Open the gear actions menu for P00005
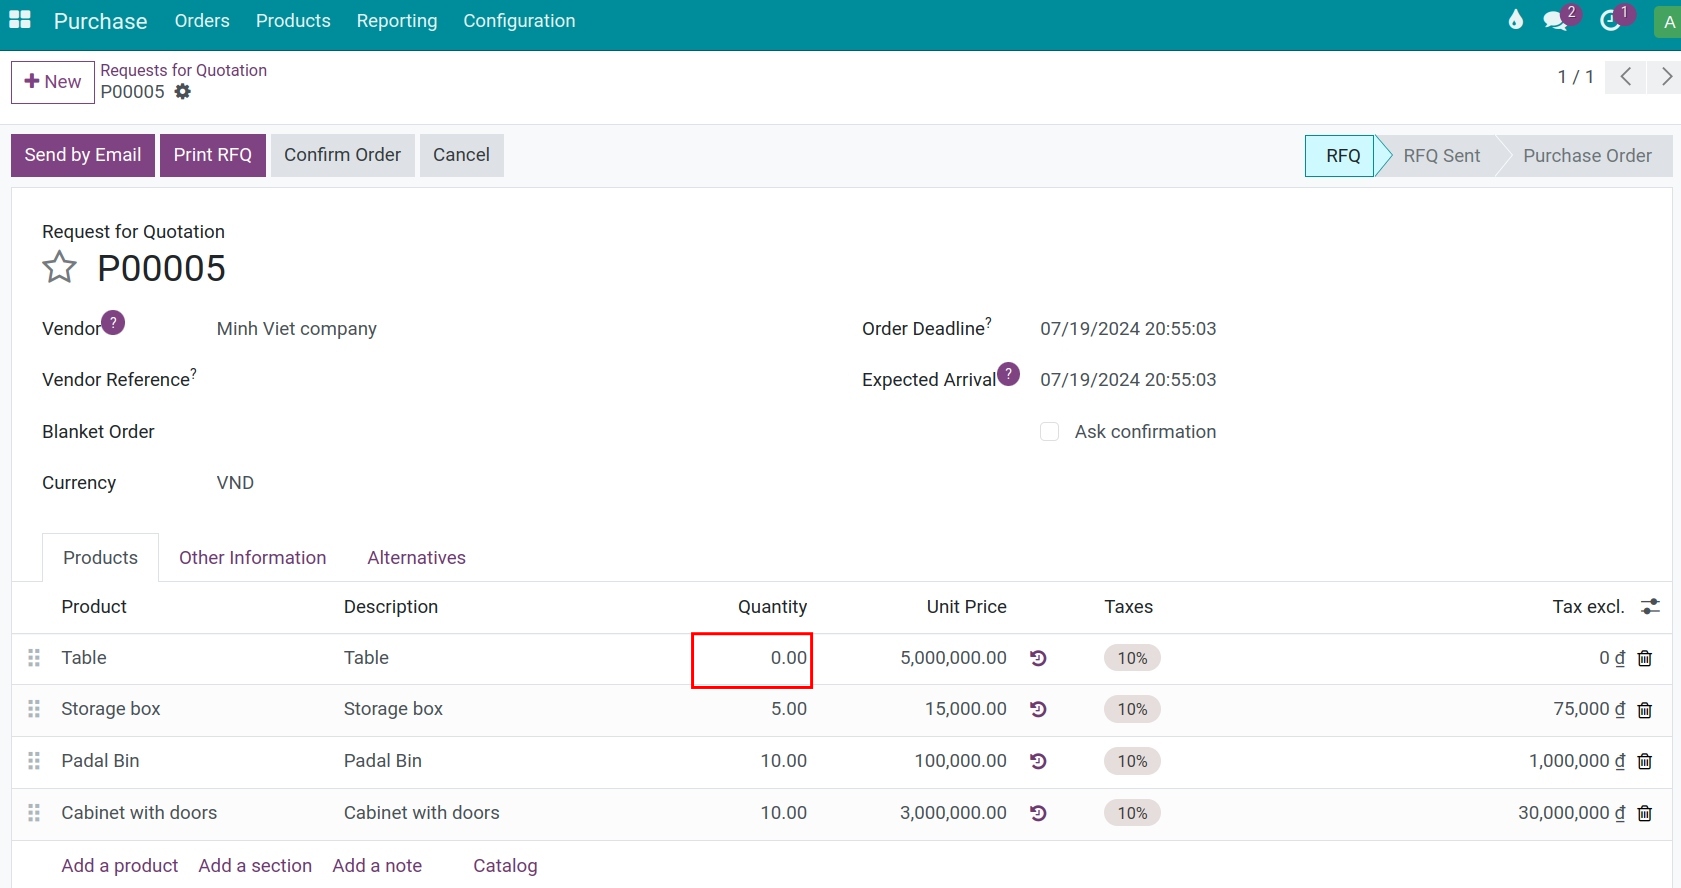 tap(182, 92)
